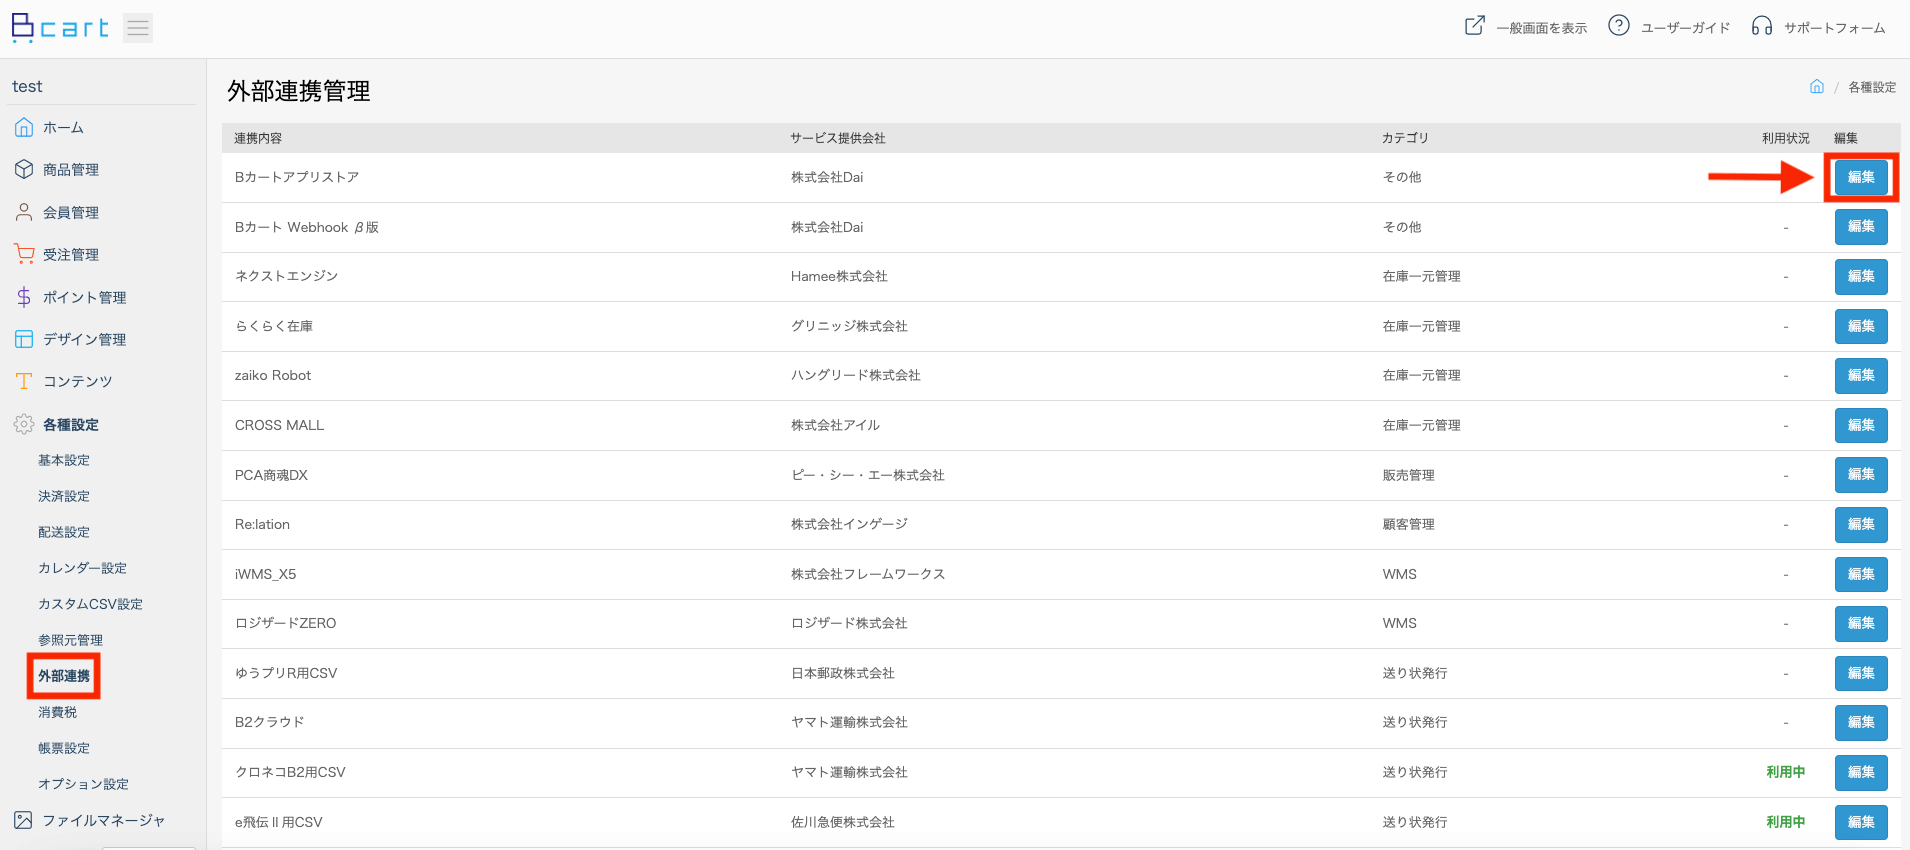Click 編集 for the ネクストエンジン row

point(1860,276)
